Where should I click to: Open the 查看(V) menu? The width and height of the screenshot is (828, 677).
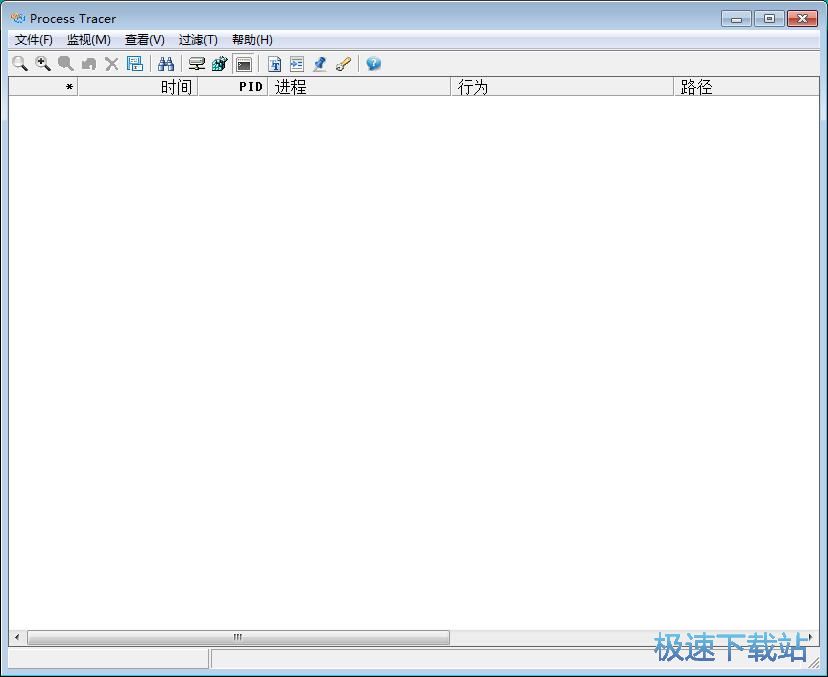[x=144, y=40]
